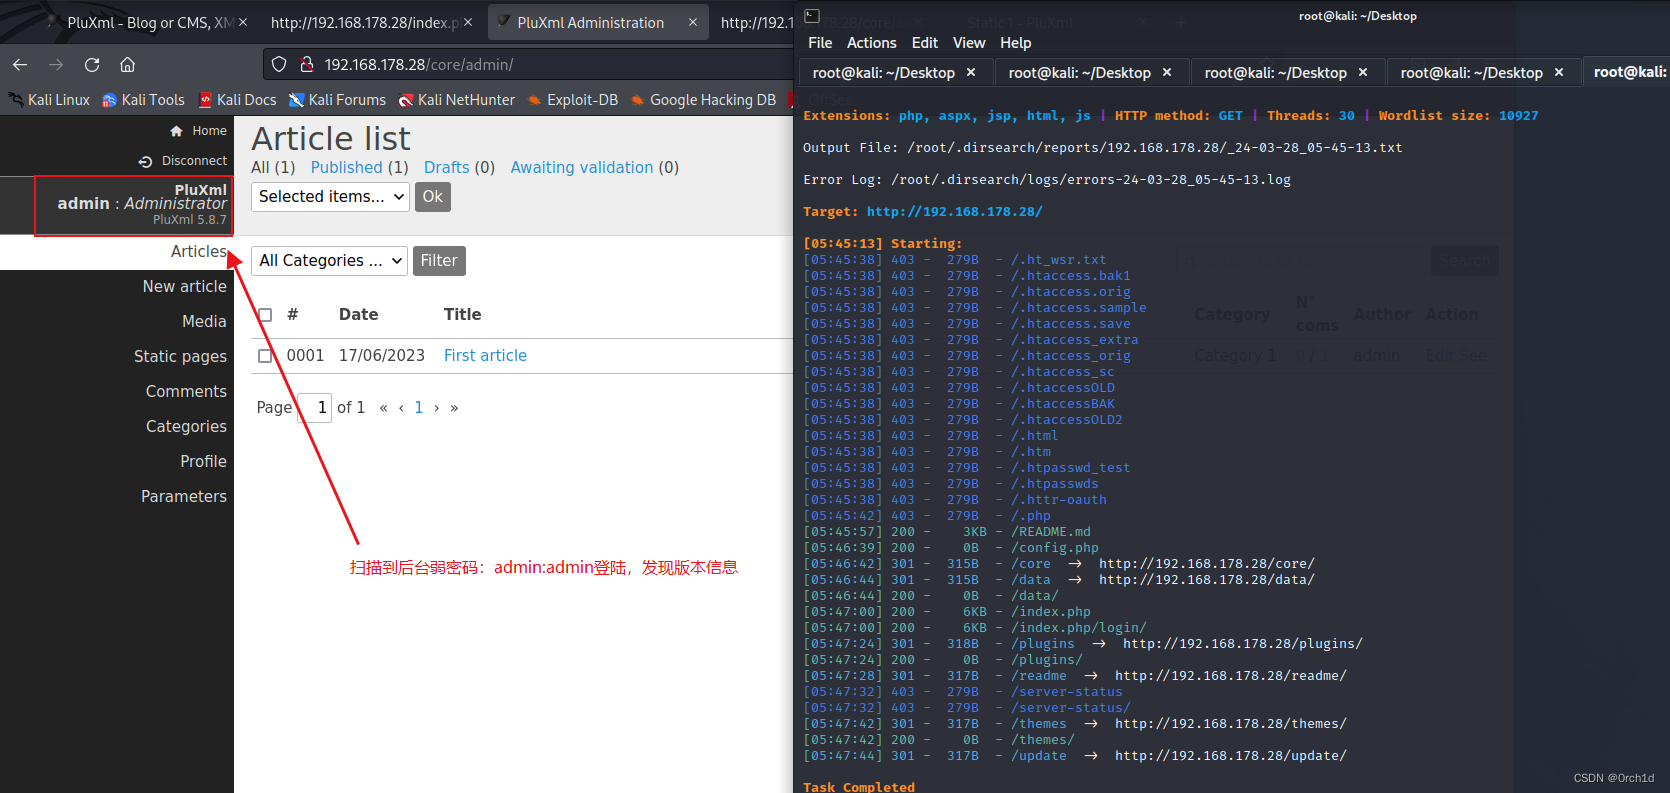Open the terminal Edit menu
This screenshot has height=793, width=1670.
[x=924, y=43]
